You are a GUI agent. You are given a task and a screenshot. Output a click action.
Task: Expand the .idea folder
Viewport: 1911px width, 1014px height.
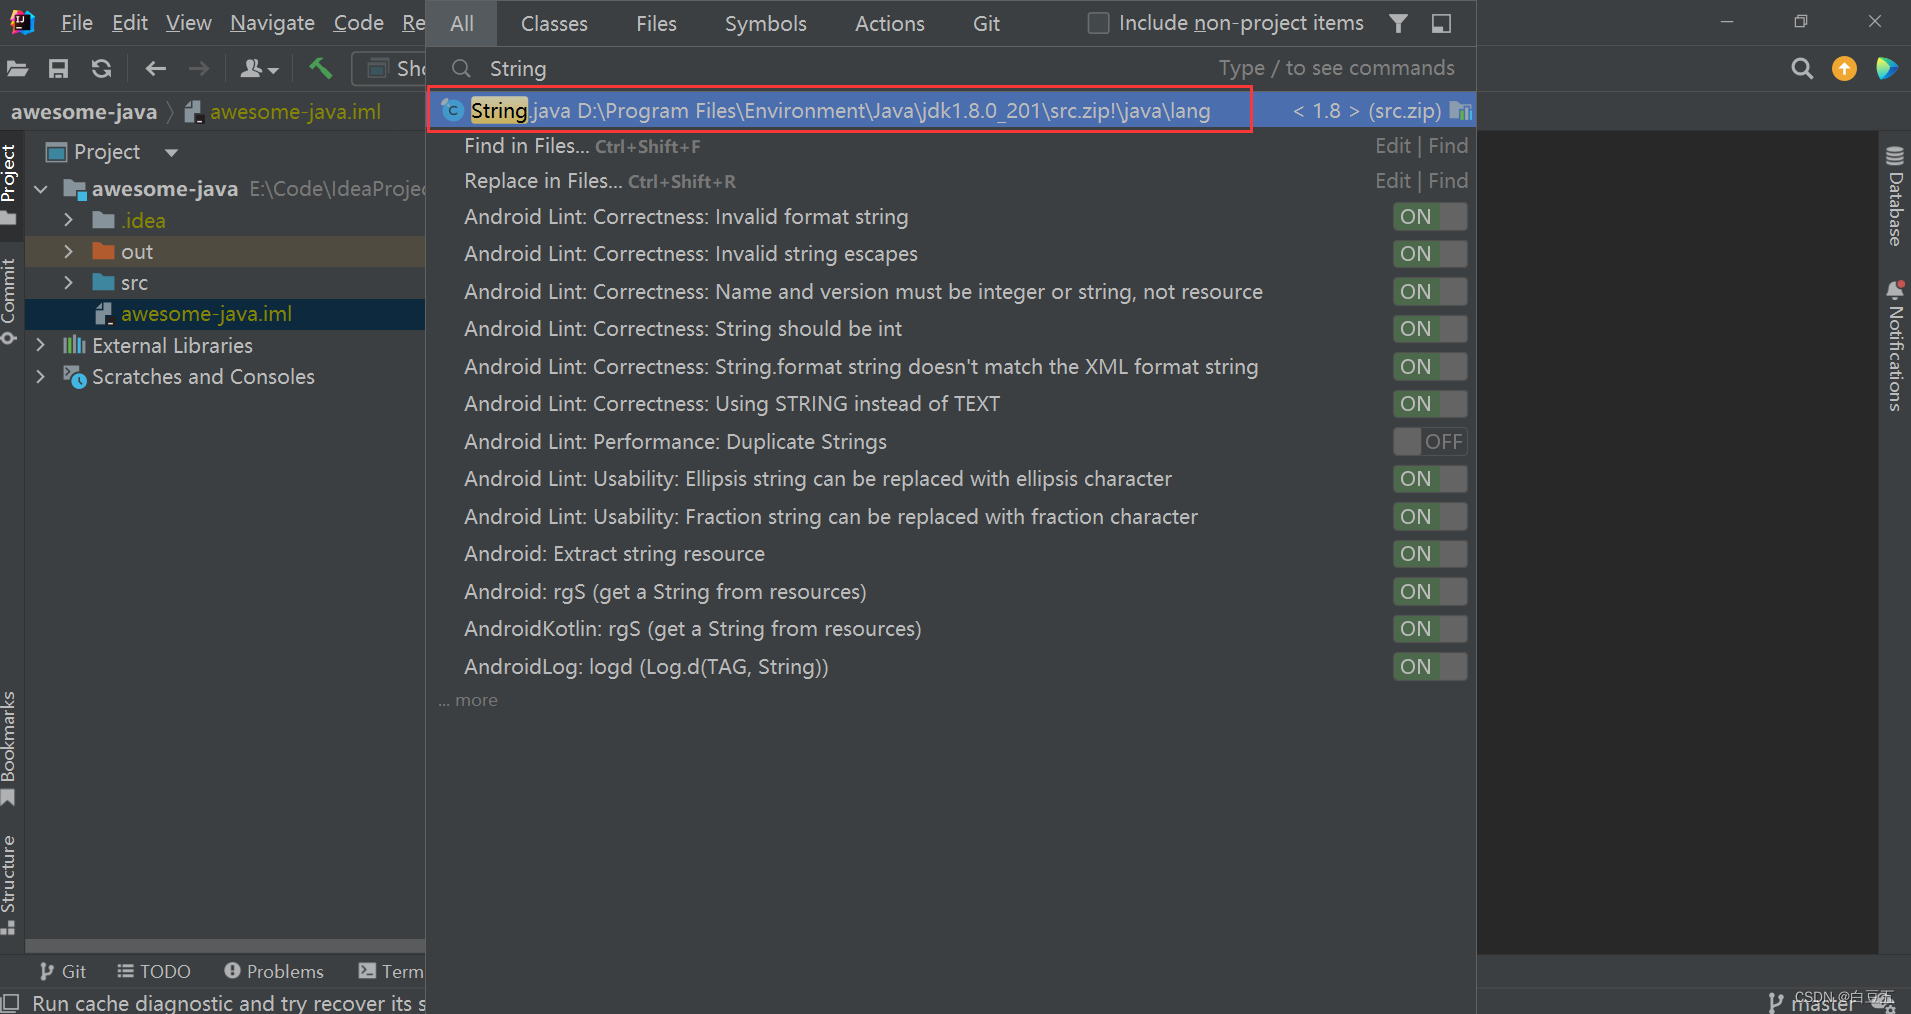pyautogui.click(x=68, y=220)
